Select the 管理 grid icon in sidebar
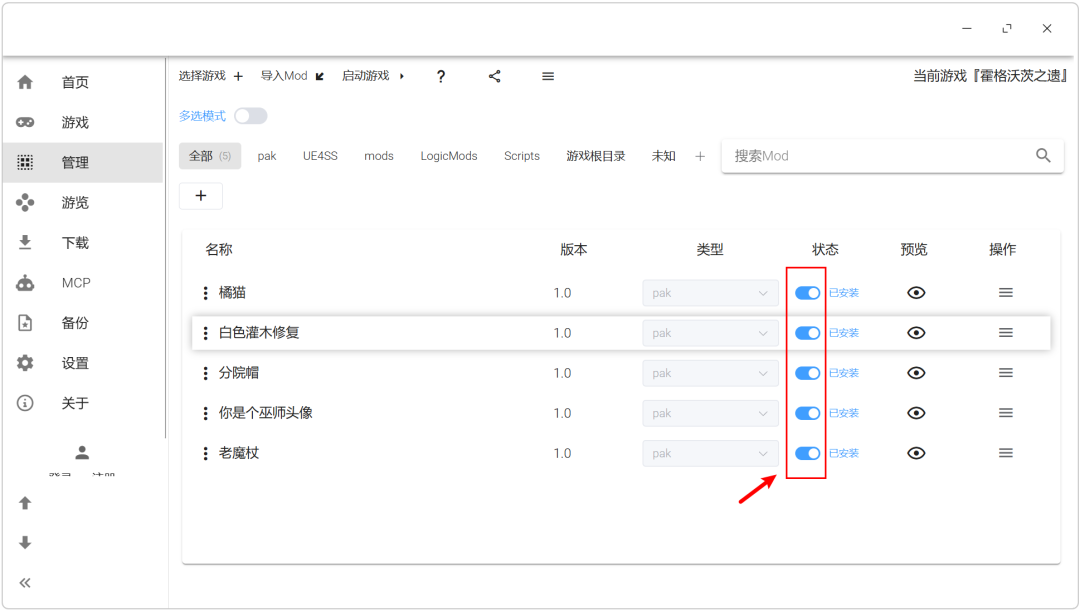 25,163
